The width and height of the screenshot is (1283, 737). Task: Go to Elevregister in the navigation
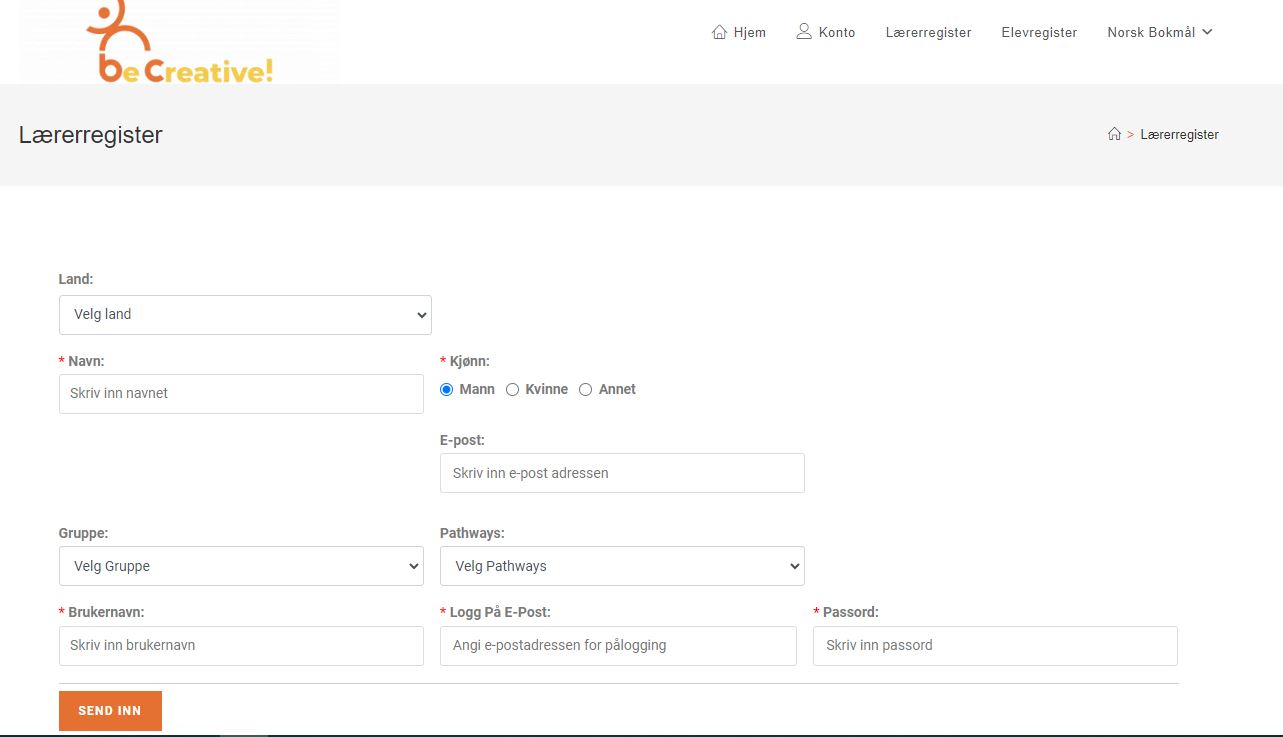1039,32
